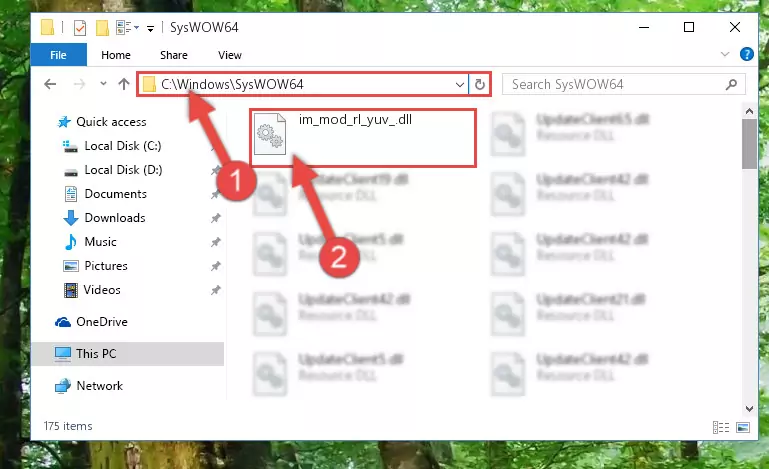
Task: Open the address bar history dropdown
Action: (x=460, y=84)
